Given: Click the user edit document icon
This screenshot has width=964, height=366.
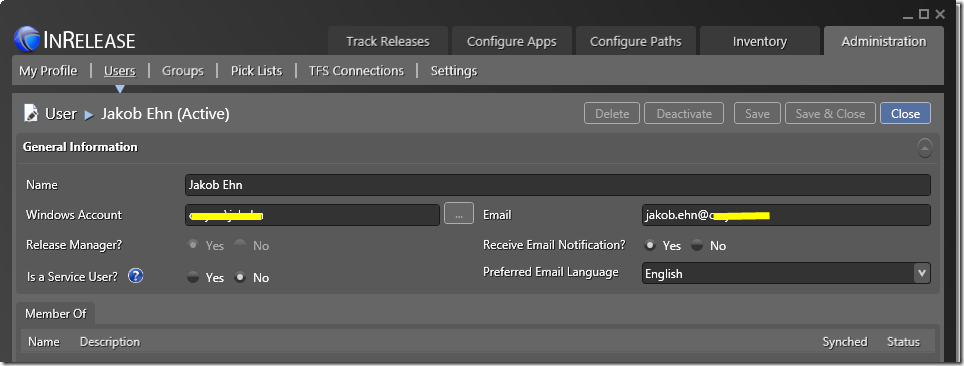Looking at the screenshot, I should point(30,113).
